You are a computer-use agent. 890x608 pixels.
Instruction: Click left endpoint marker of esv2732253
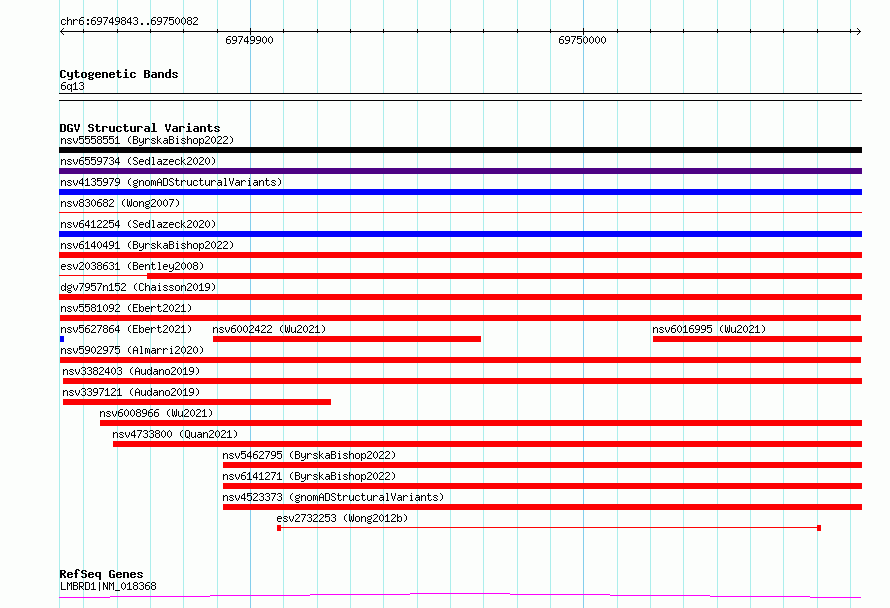pos(279,528)
